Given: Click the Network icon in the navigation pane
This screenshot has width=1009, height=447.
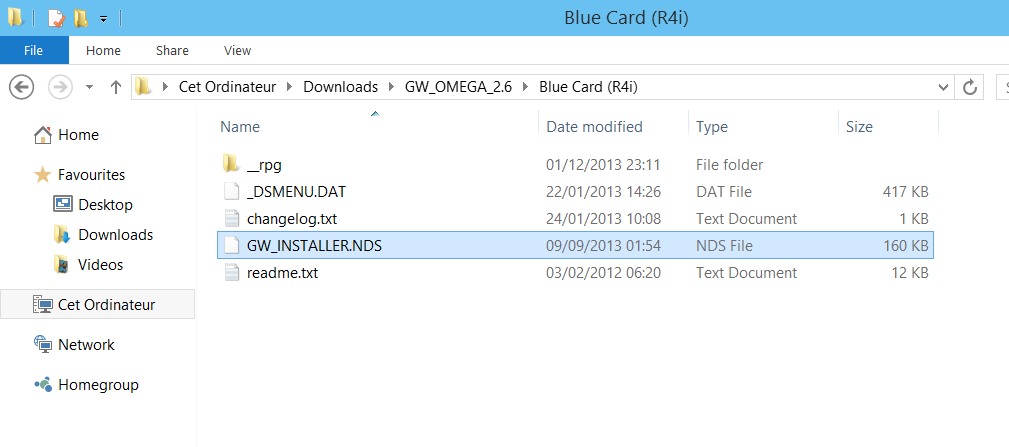Looking at the screenshot, I should point(42,344).
